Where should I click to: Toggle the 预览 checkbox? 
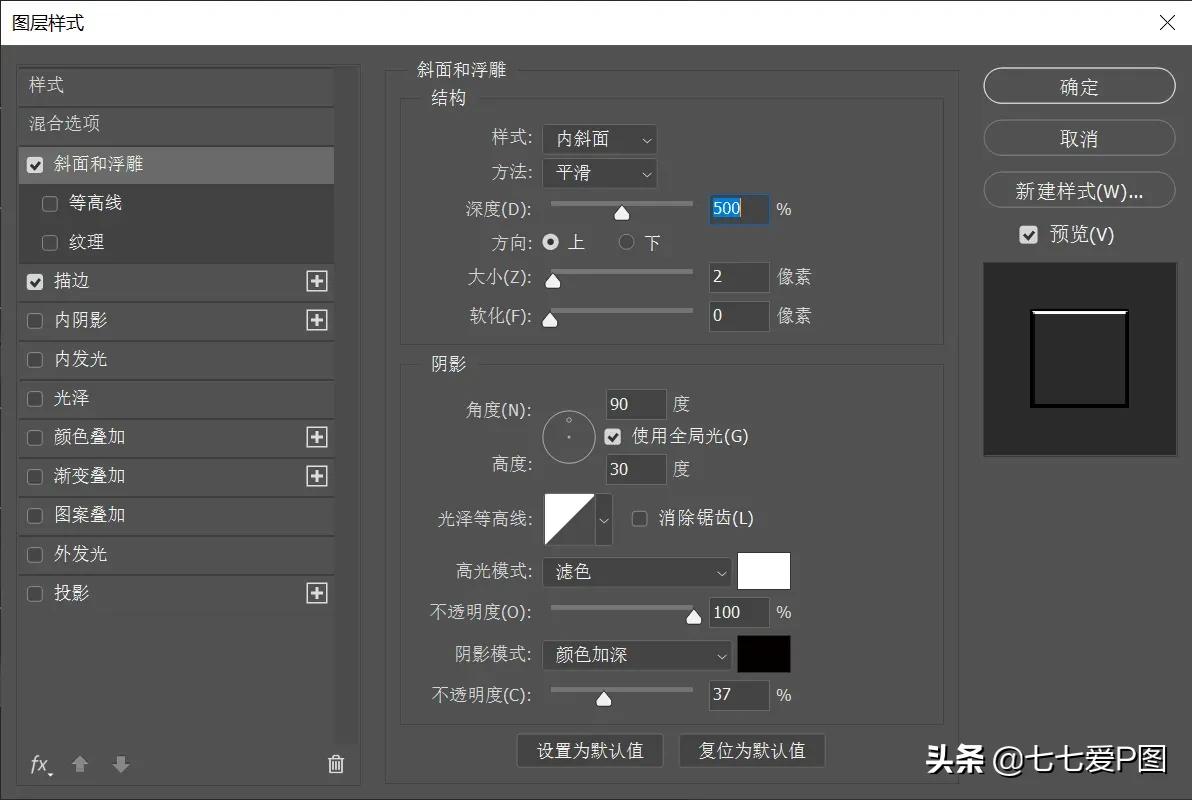[1029, 235]
